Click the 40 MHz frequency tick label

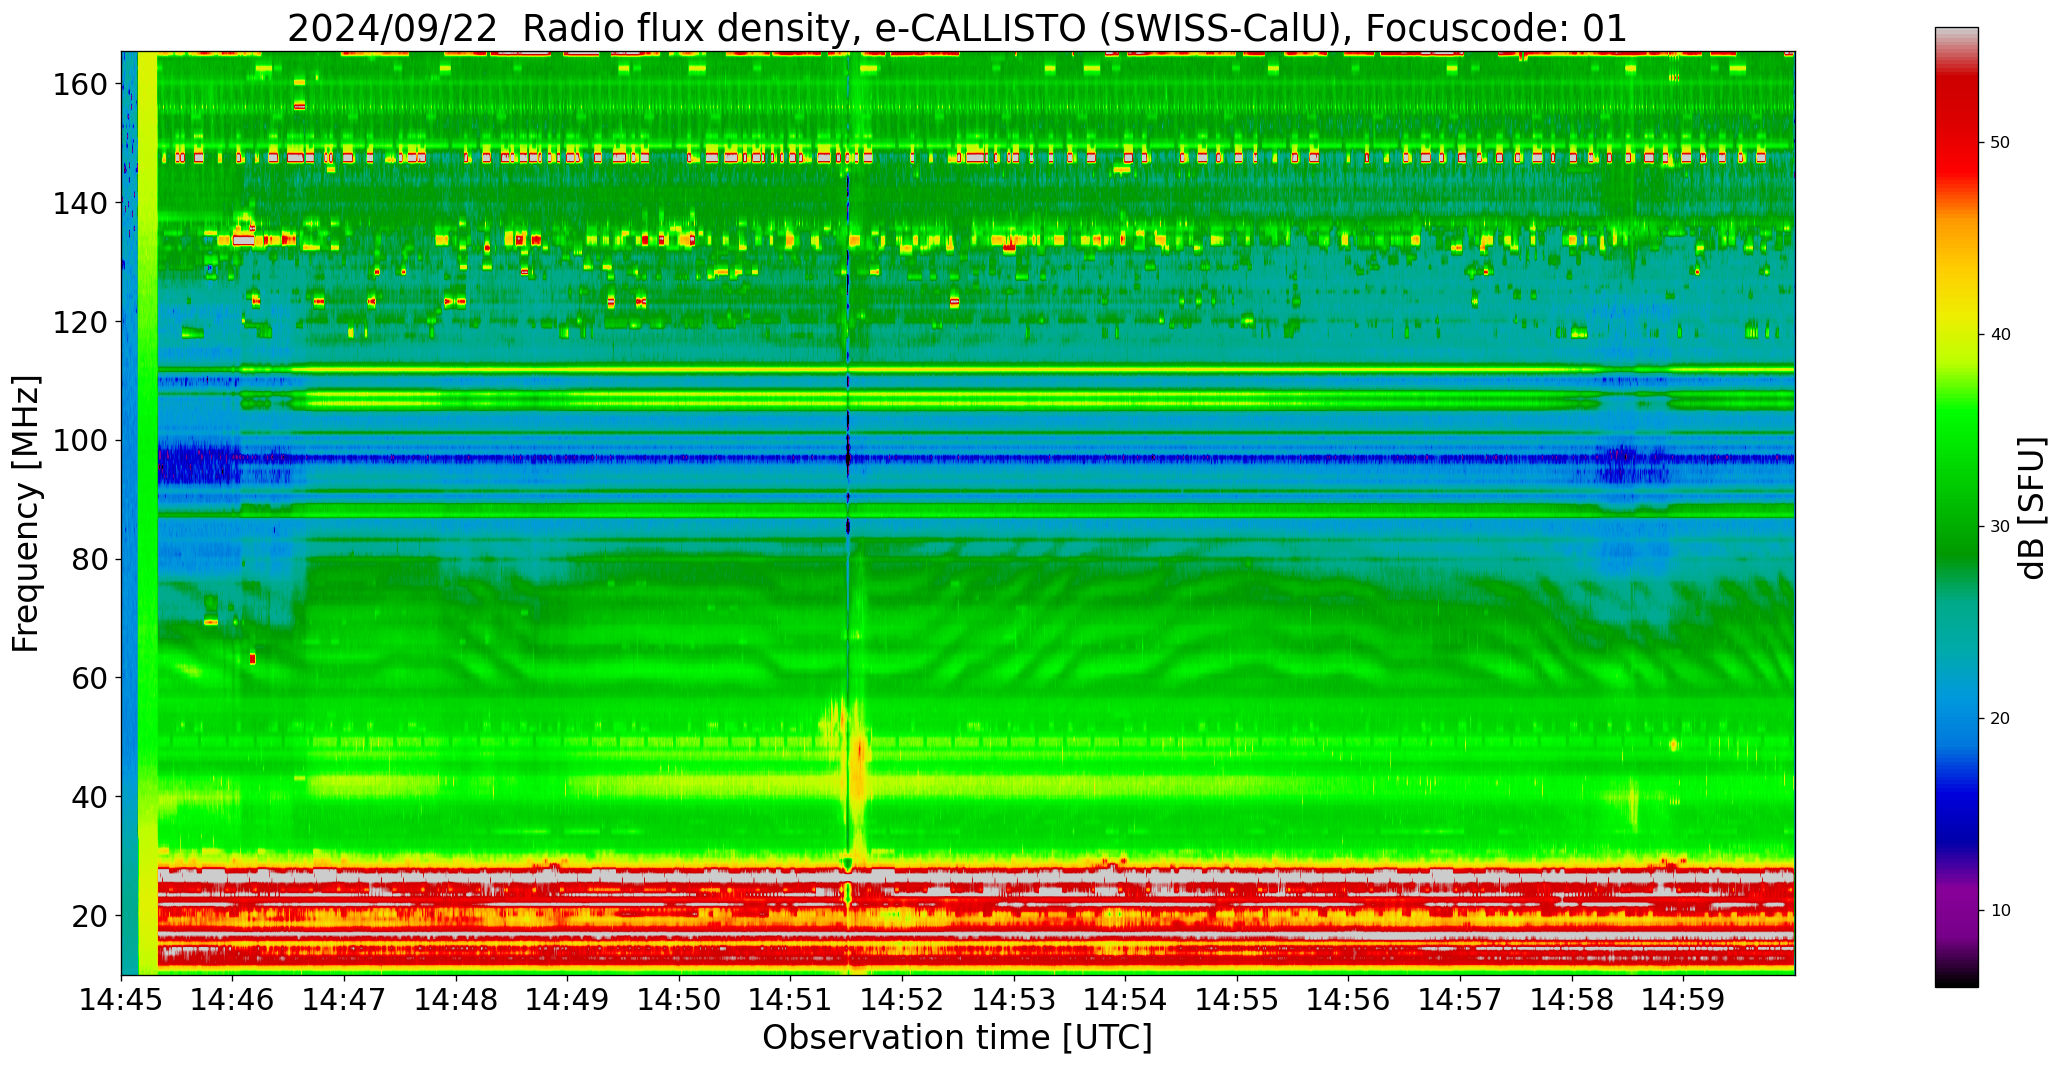pos(91,797)
